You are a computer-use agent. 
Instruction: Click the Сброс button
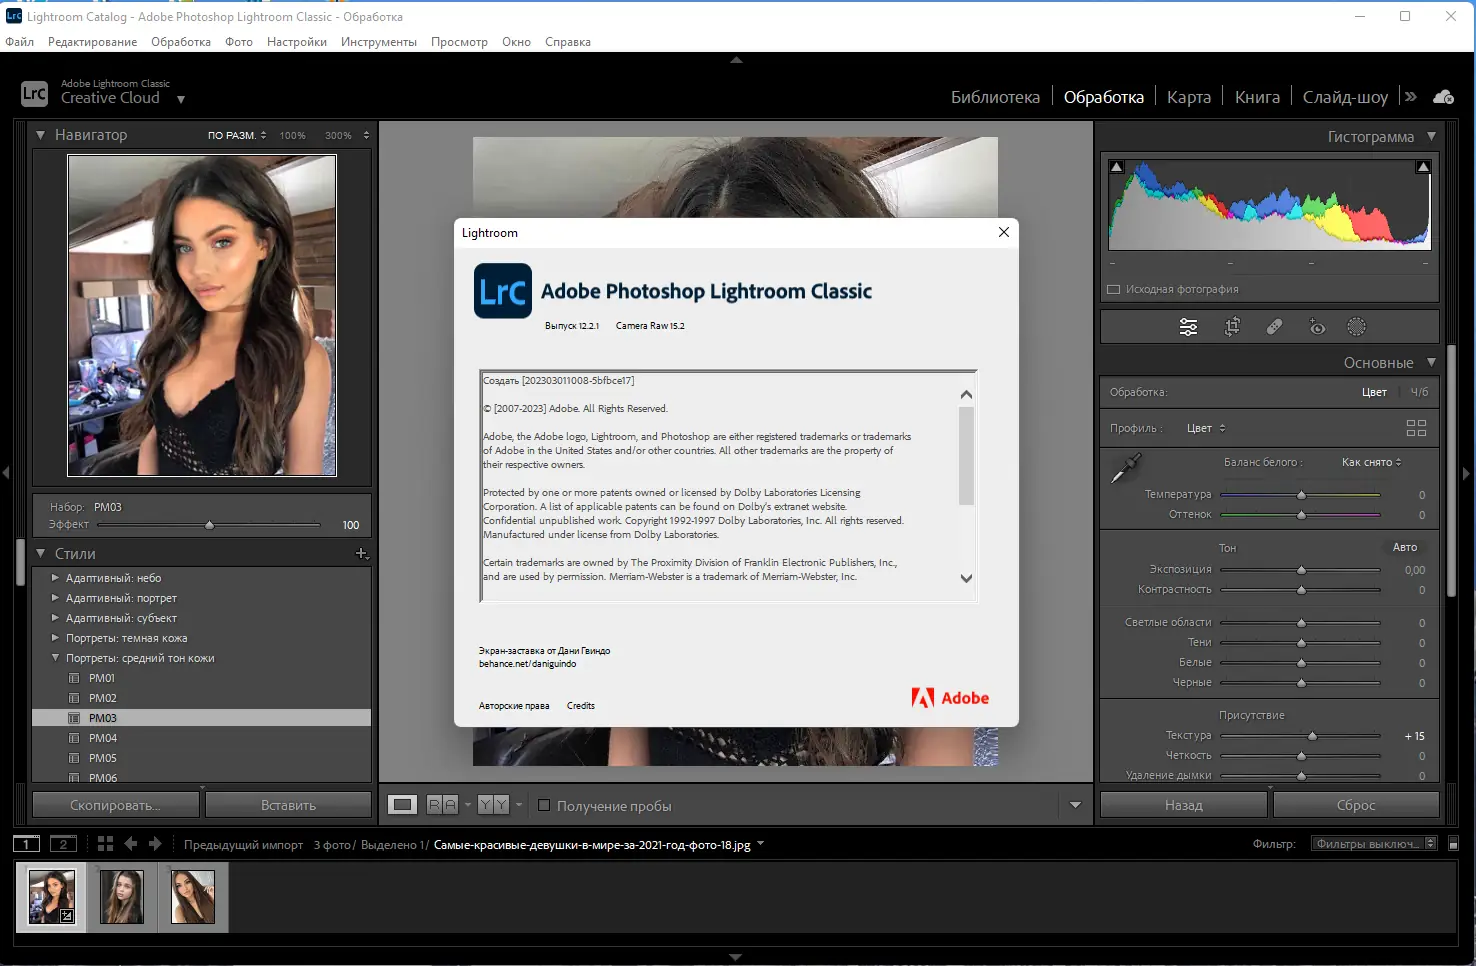[1355, 805]
